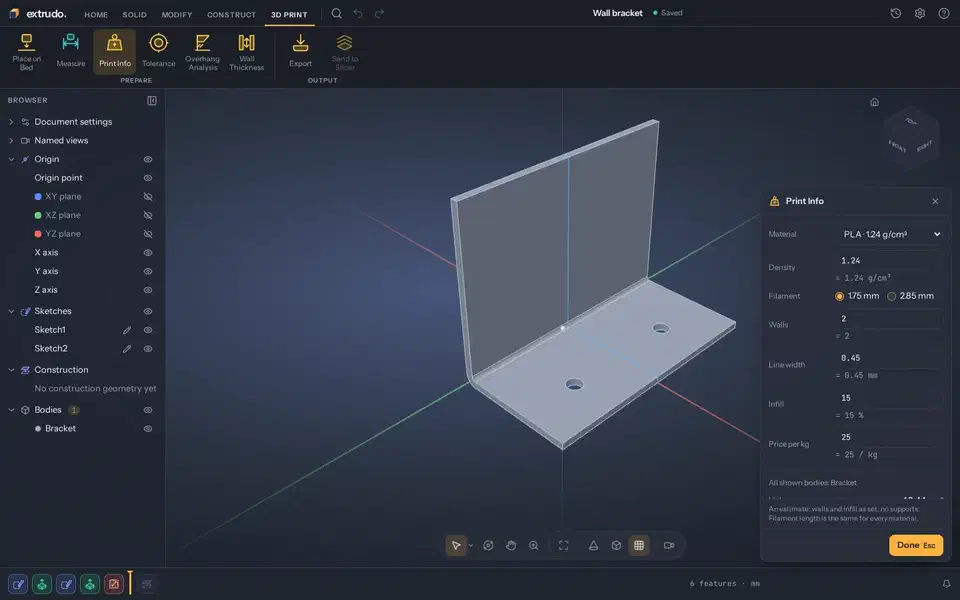Run Overhang Analysis
Image resolution: width=960 pixels, height=600 pixels.
(203, 52)
